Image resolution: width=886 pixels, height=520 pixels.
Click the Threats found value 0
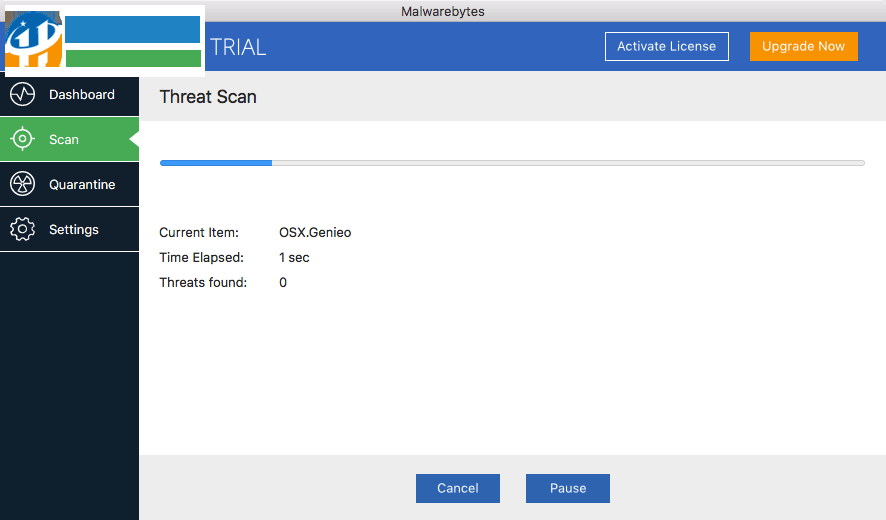click(x=283, y=282)
